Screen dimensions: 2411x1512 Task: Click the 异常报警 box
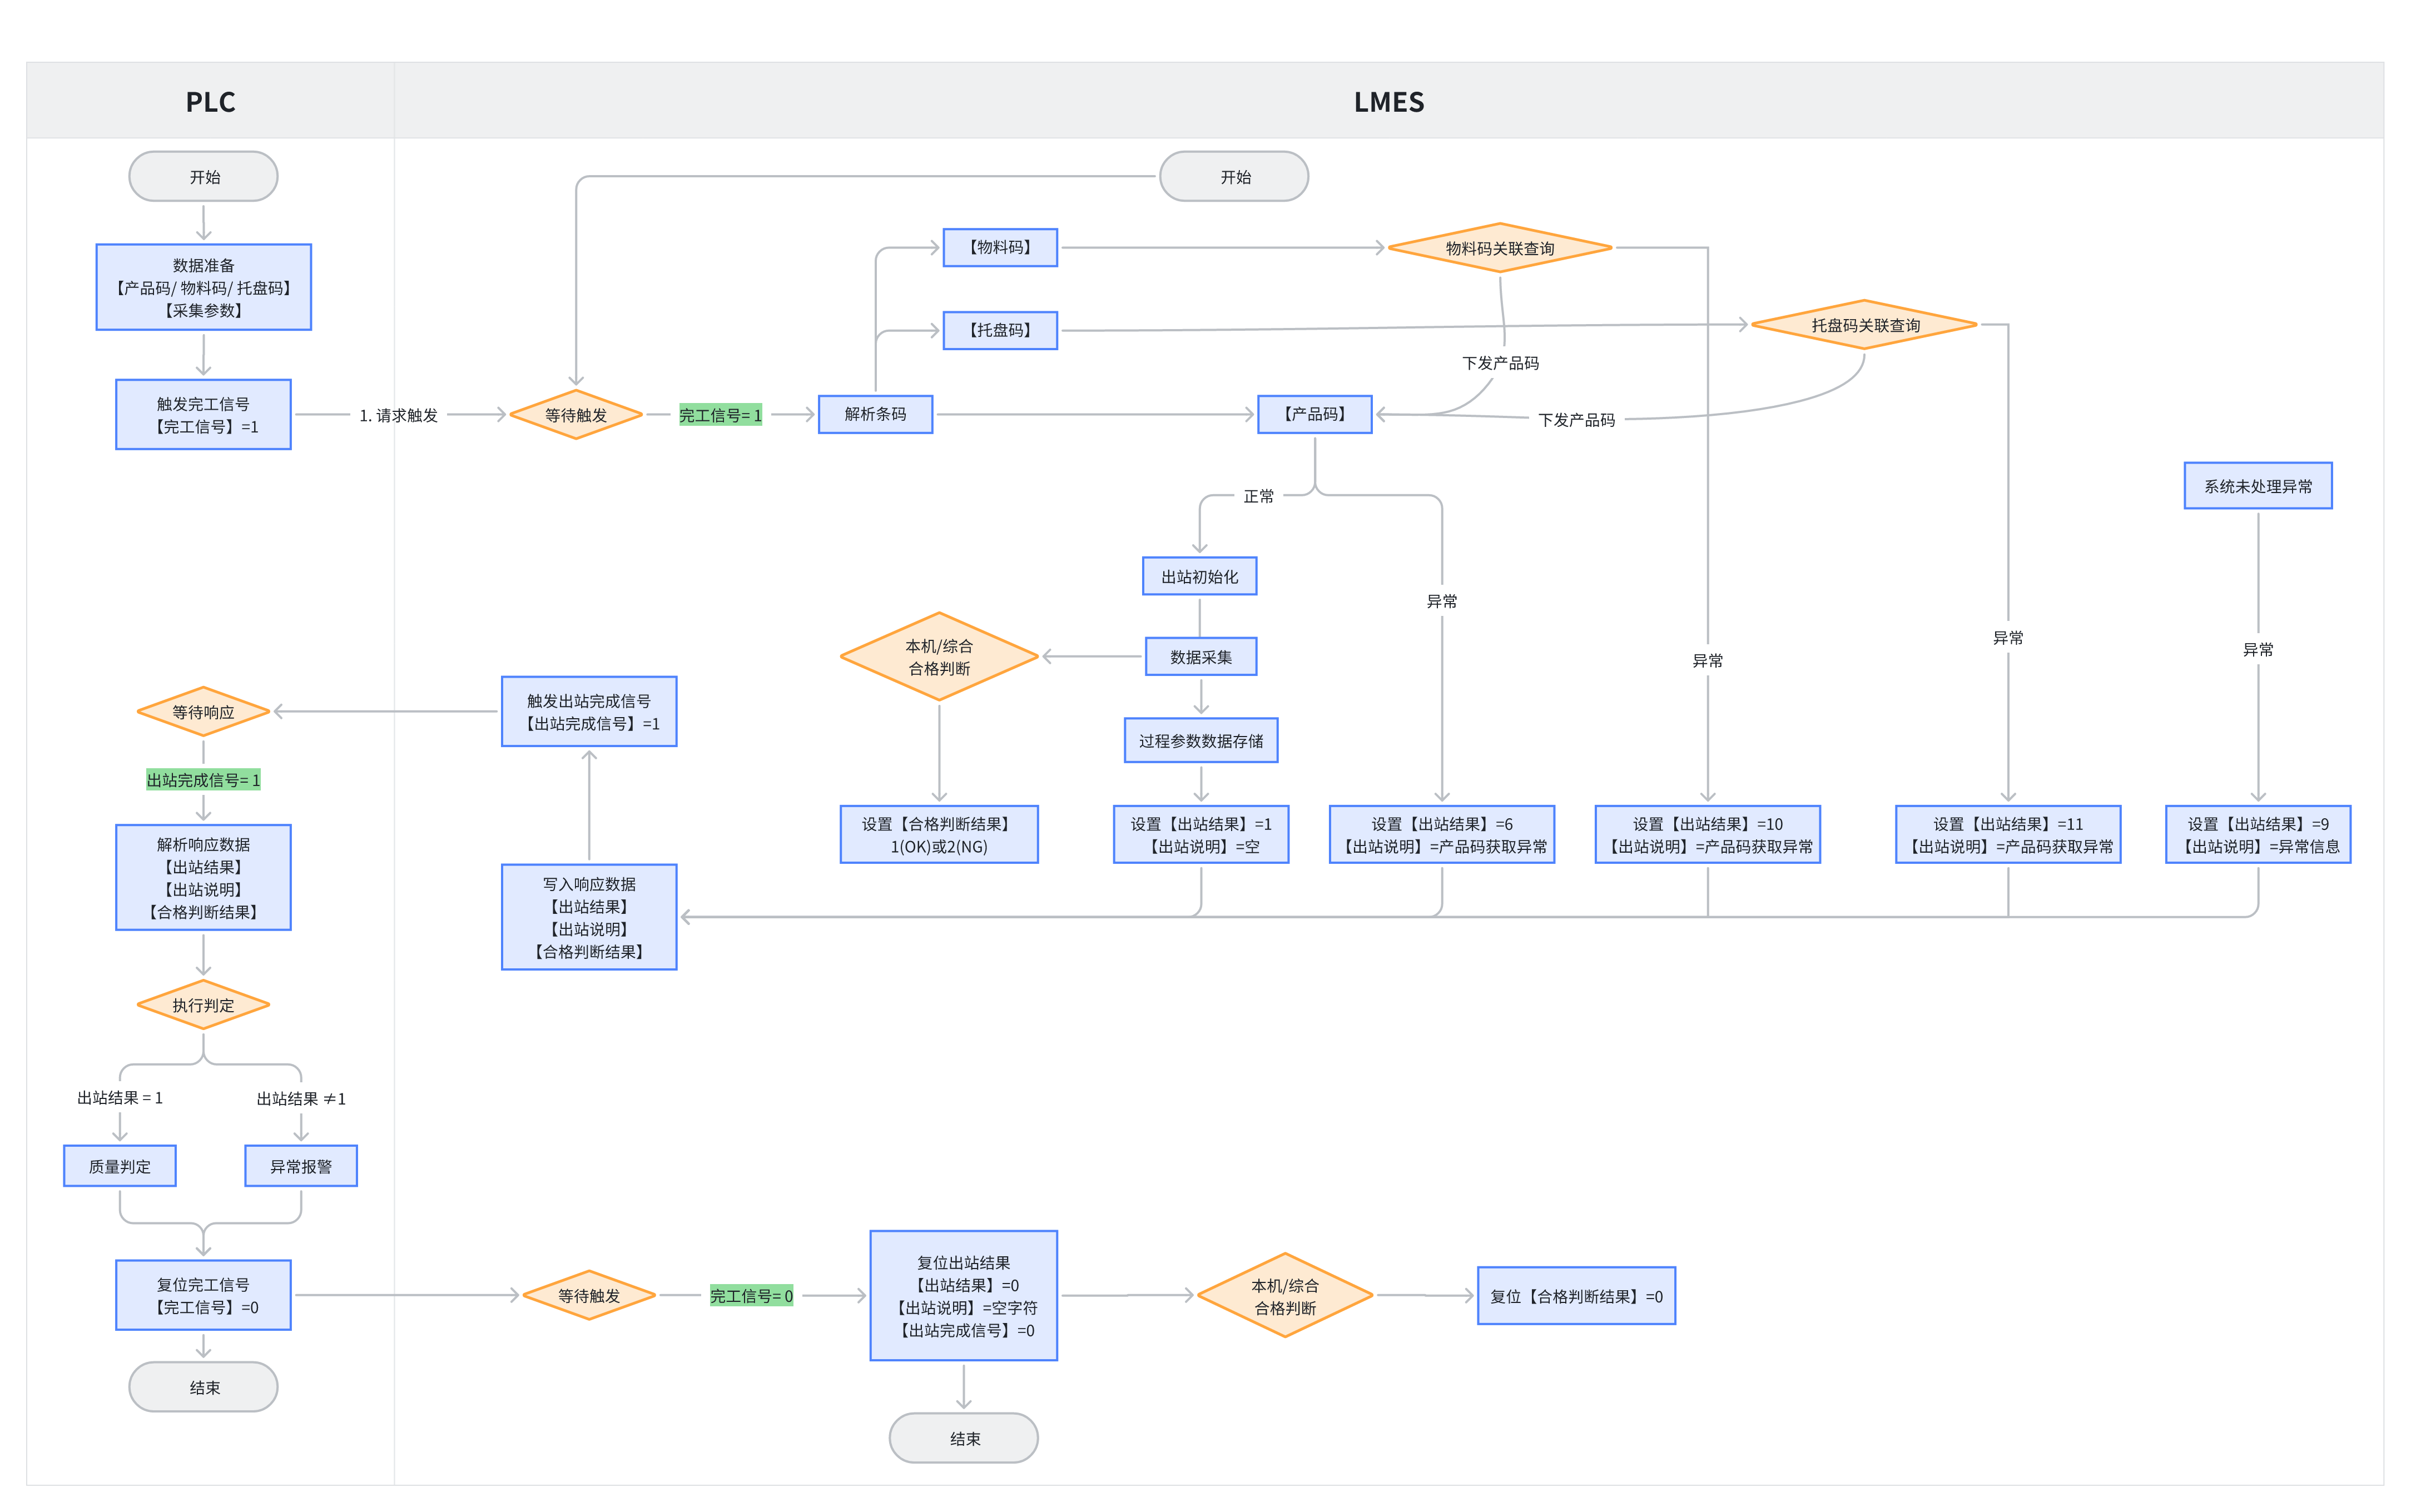300,1166
